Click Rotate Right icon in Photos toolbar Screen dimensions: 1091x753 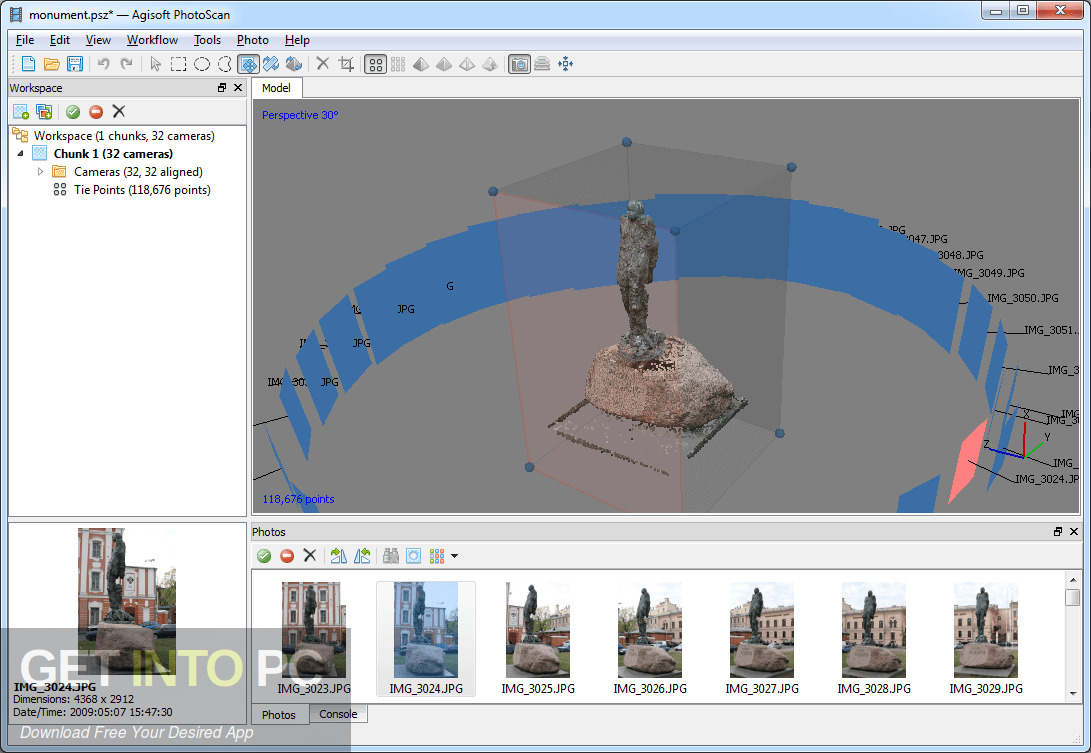(x=339, y=555)
